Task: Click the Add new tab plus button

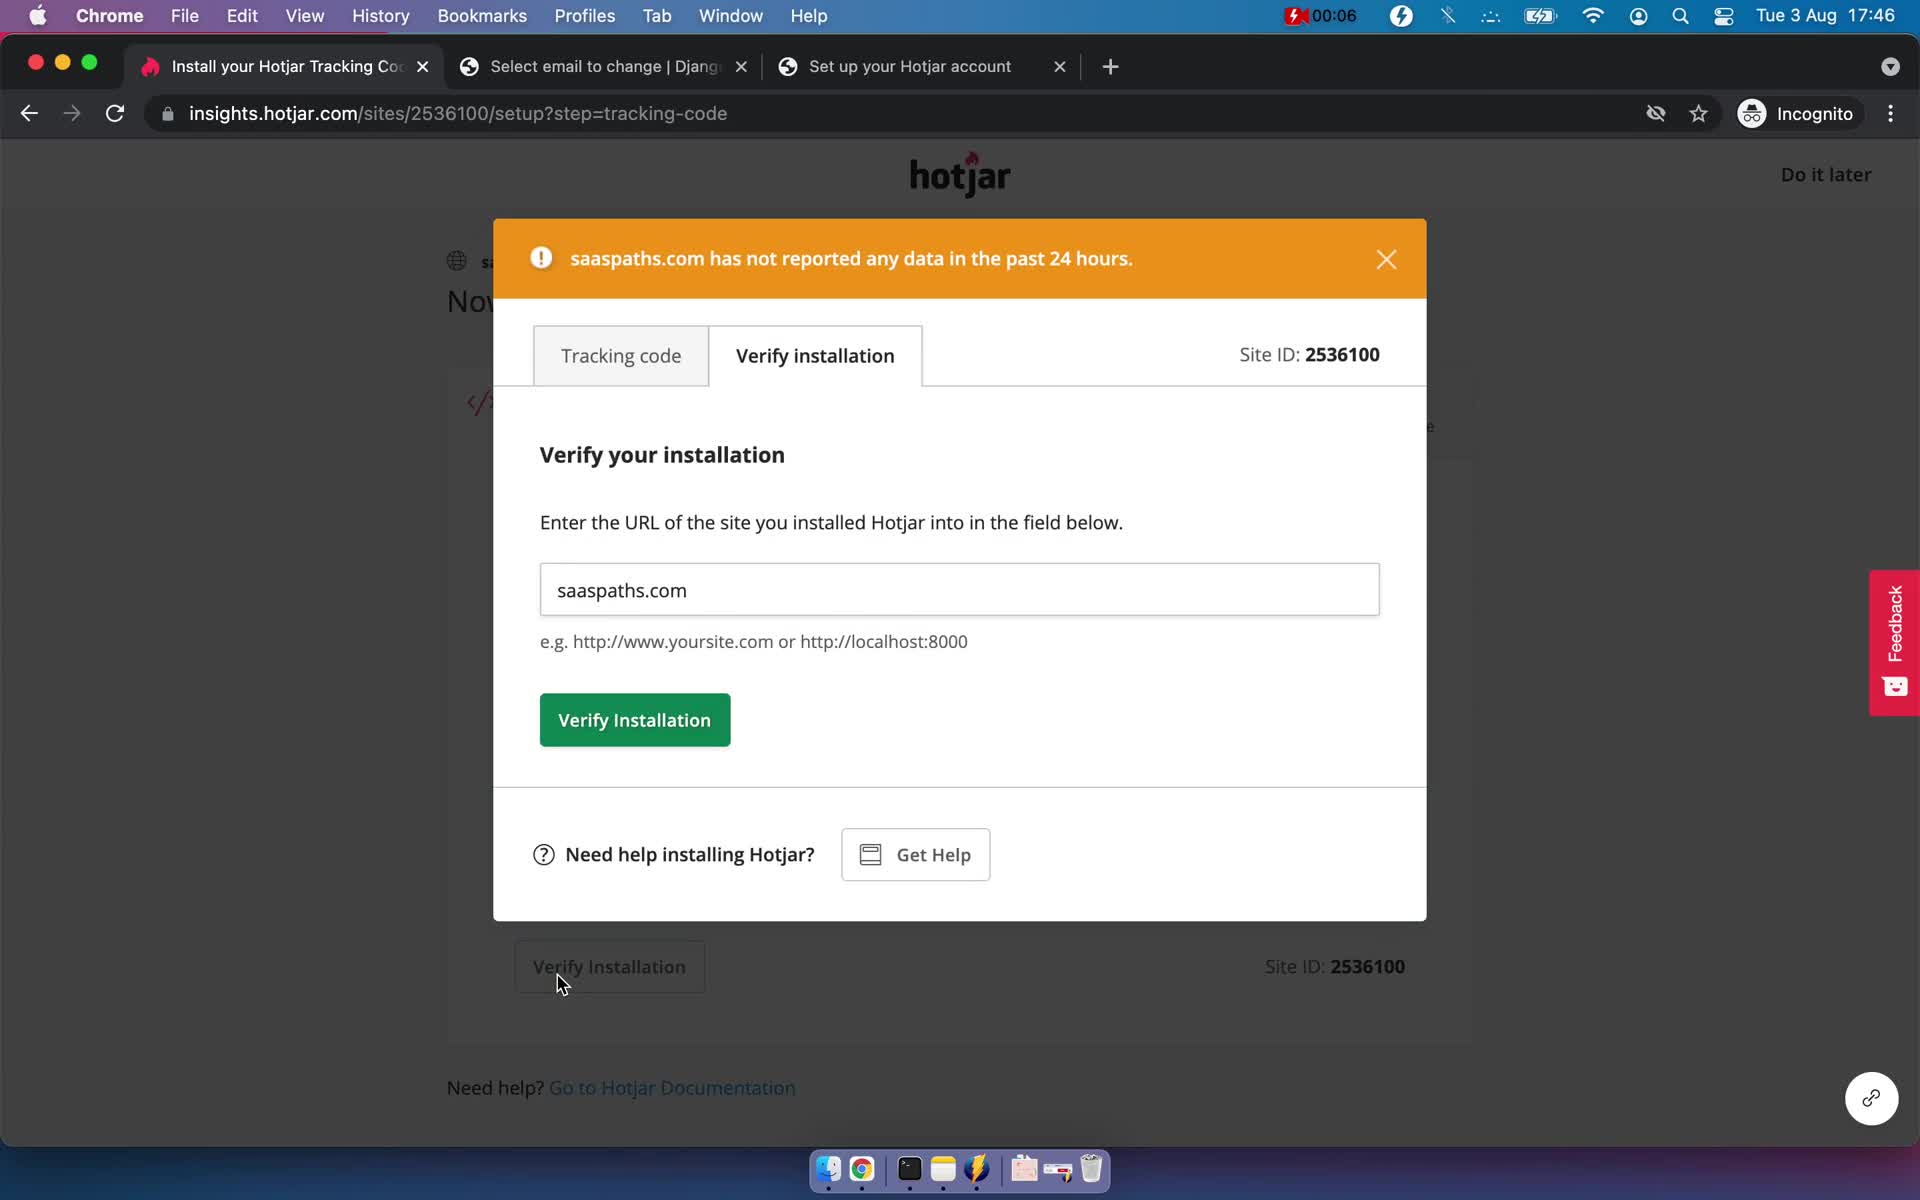Action: click(1110, 65)
